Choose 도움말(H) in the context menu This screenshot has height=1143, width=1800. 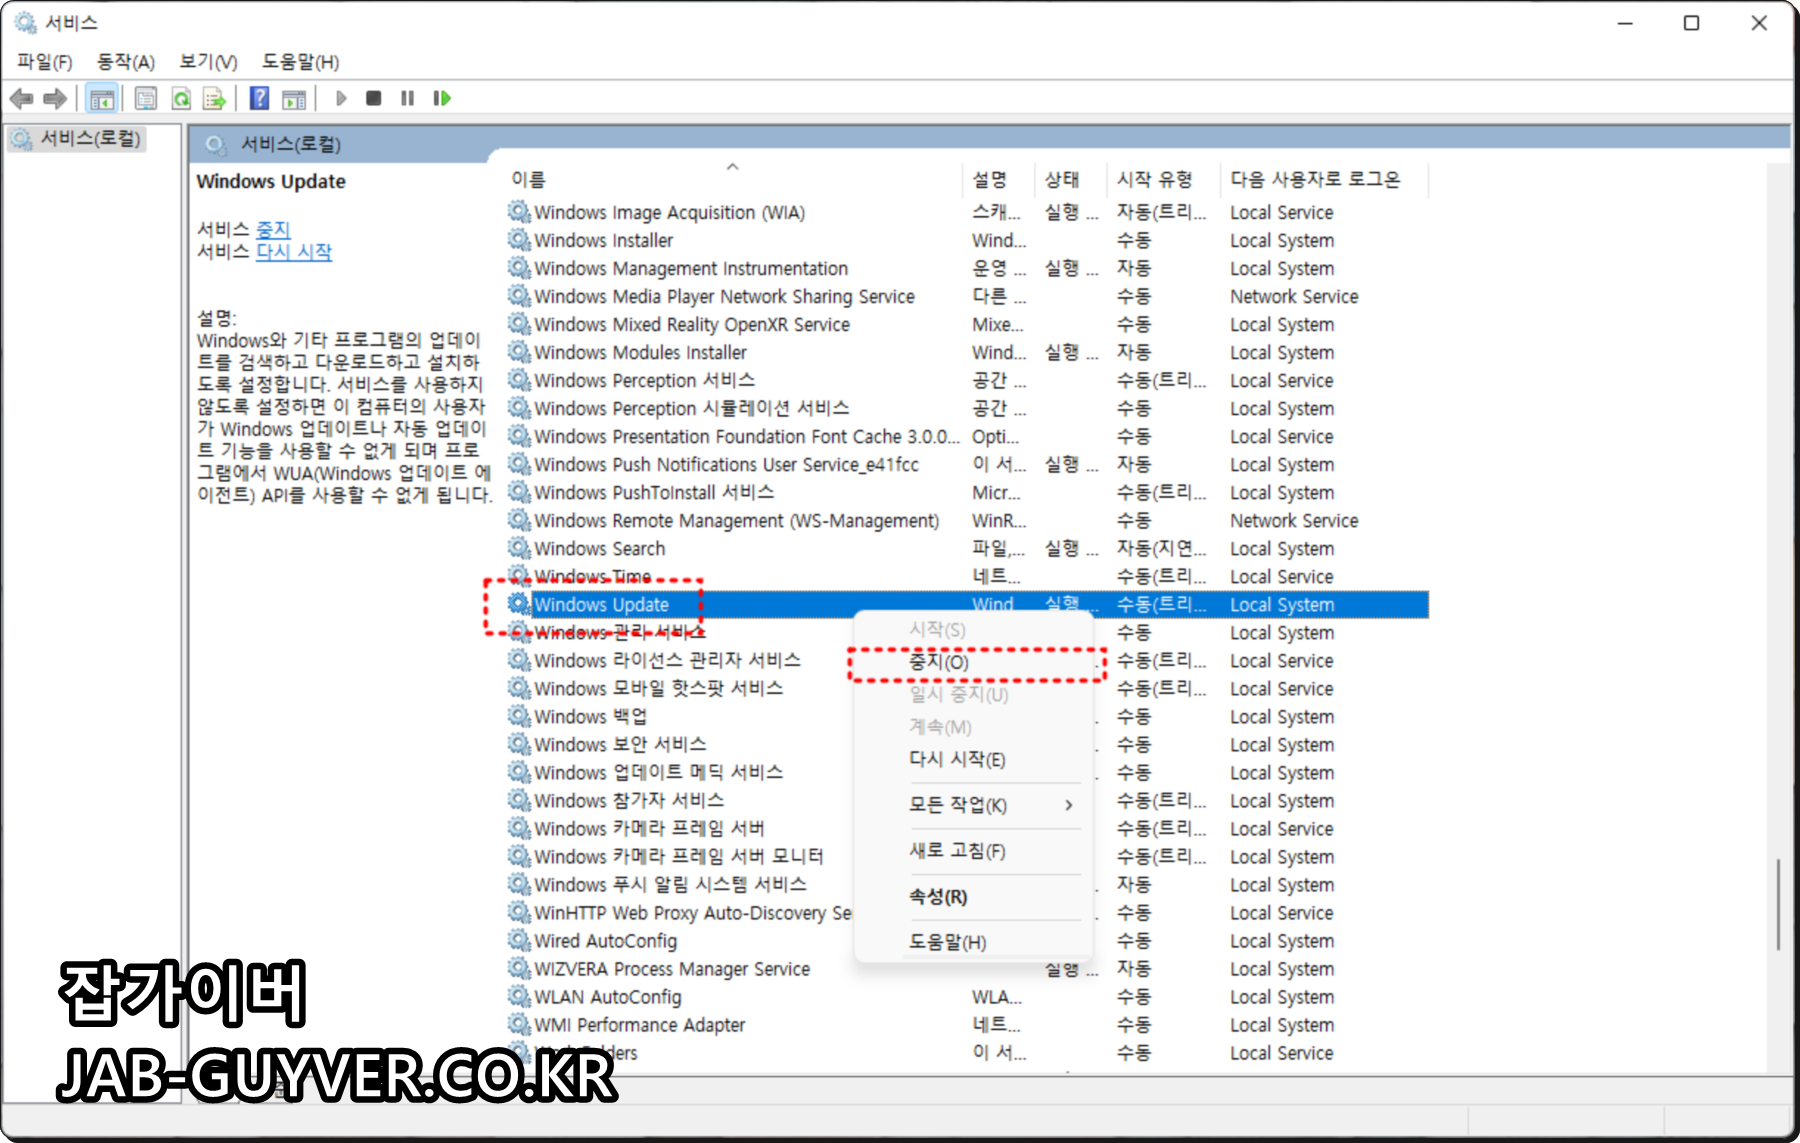coord(975,942)
